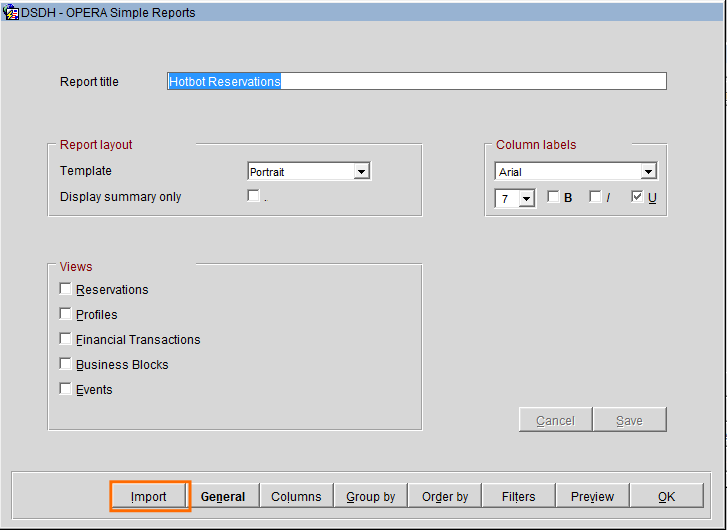Click the Import button
Viewport: 727px width, 530px height.
pyautogui.click(x=149, y=496)
